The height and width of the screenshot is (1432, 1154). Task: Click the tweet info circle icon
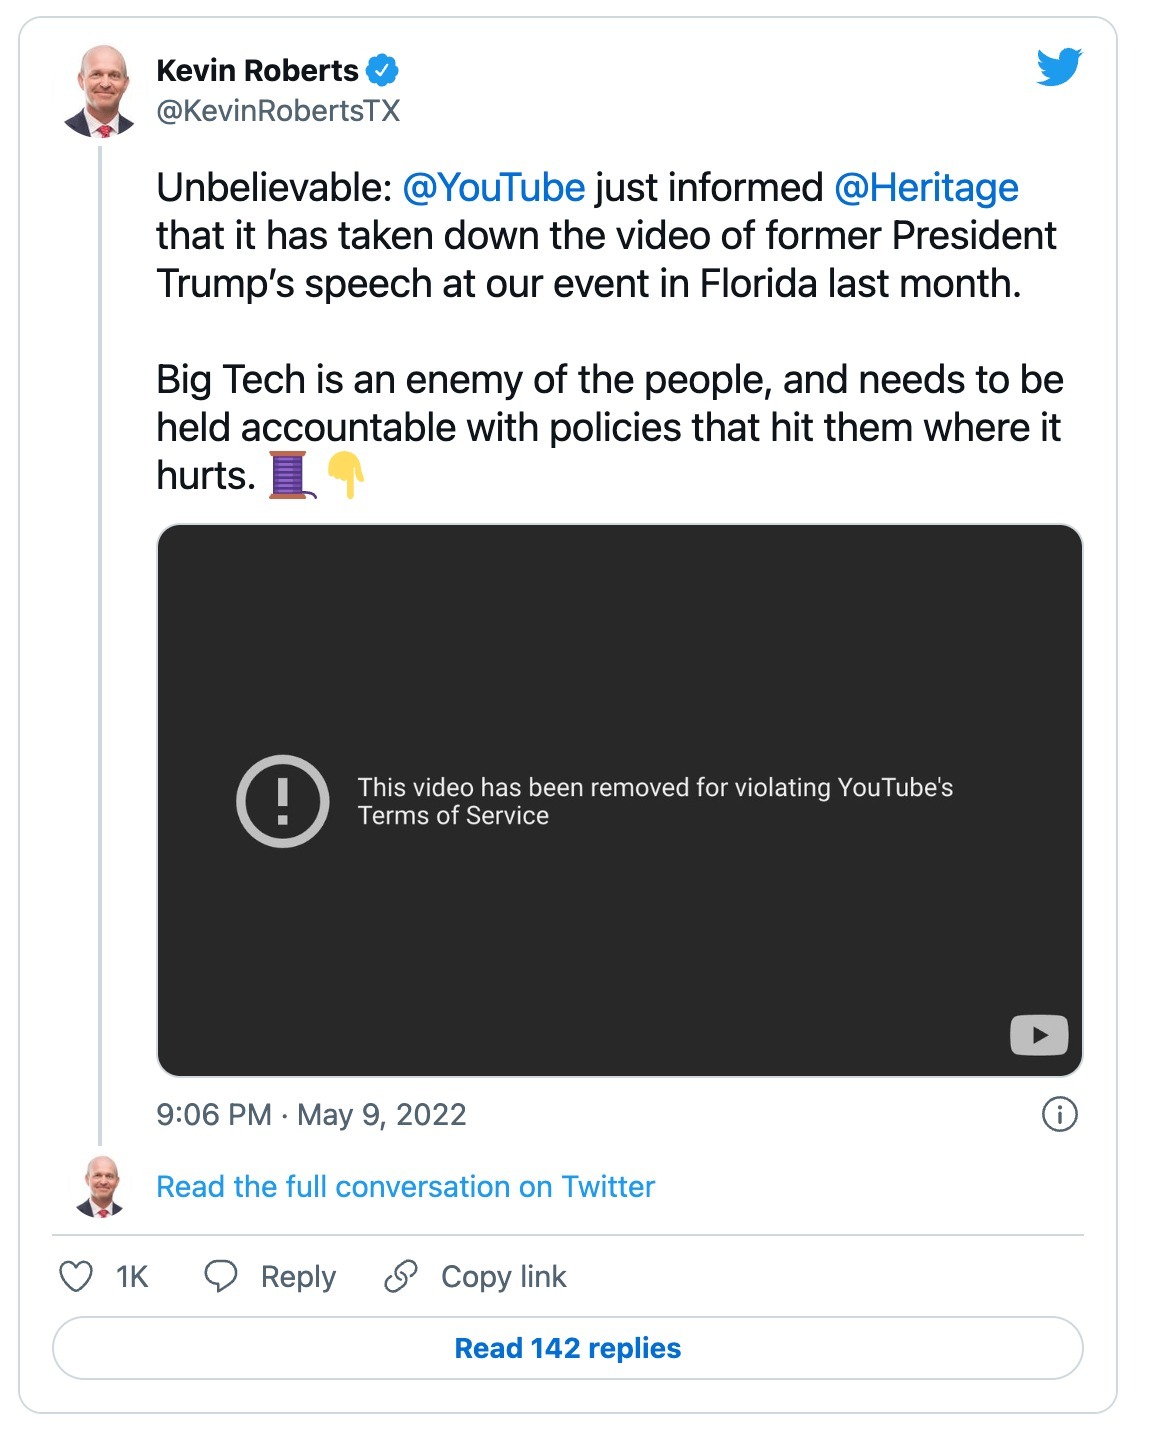pos(1059,1114)
